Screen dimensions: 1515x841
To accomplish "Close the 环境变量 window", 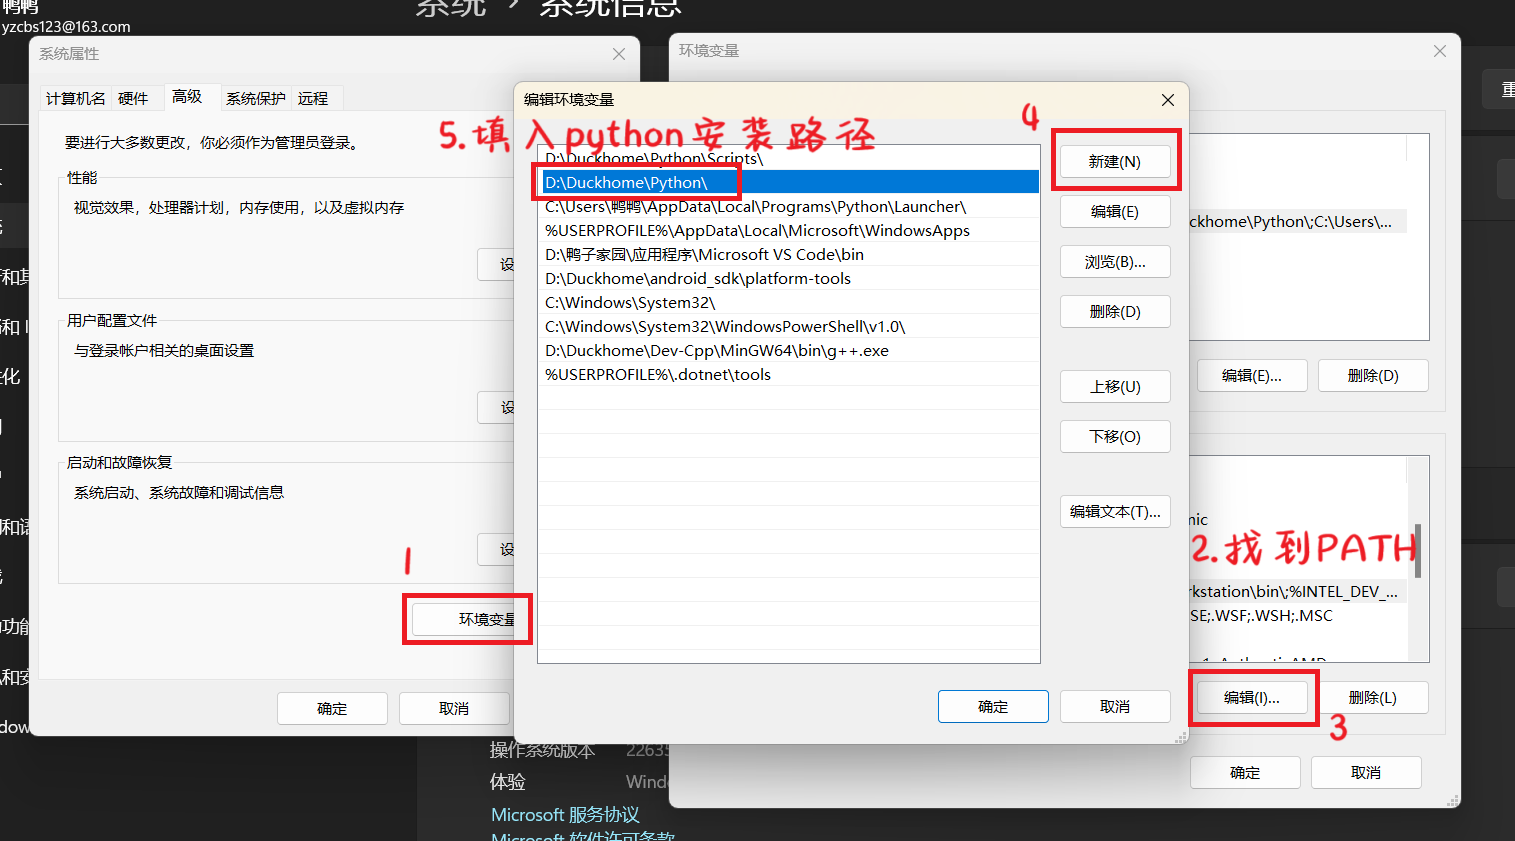I will [x=1440, y=51].
